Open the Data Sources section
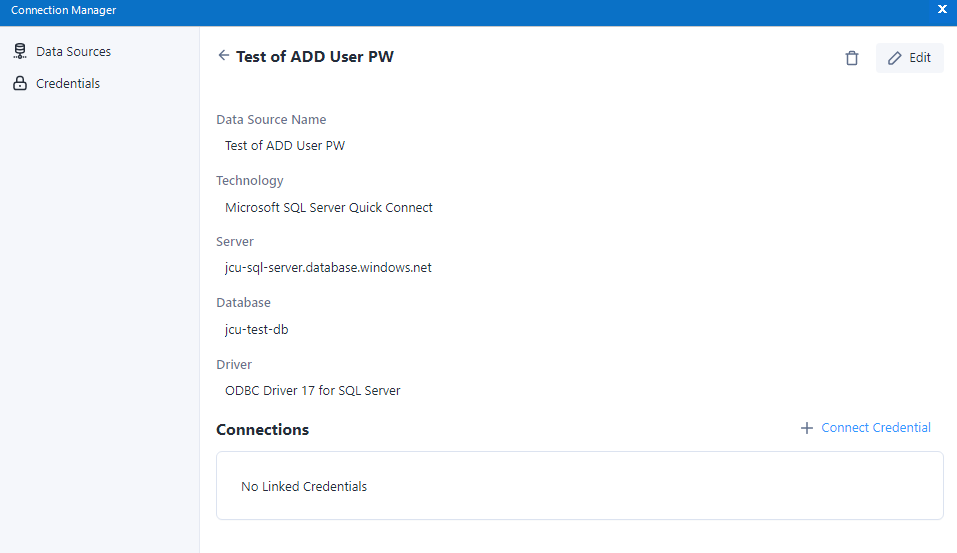957x553 pixels. click(x=73, y=51)
